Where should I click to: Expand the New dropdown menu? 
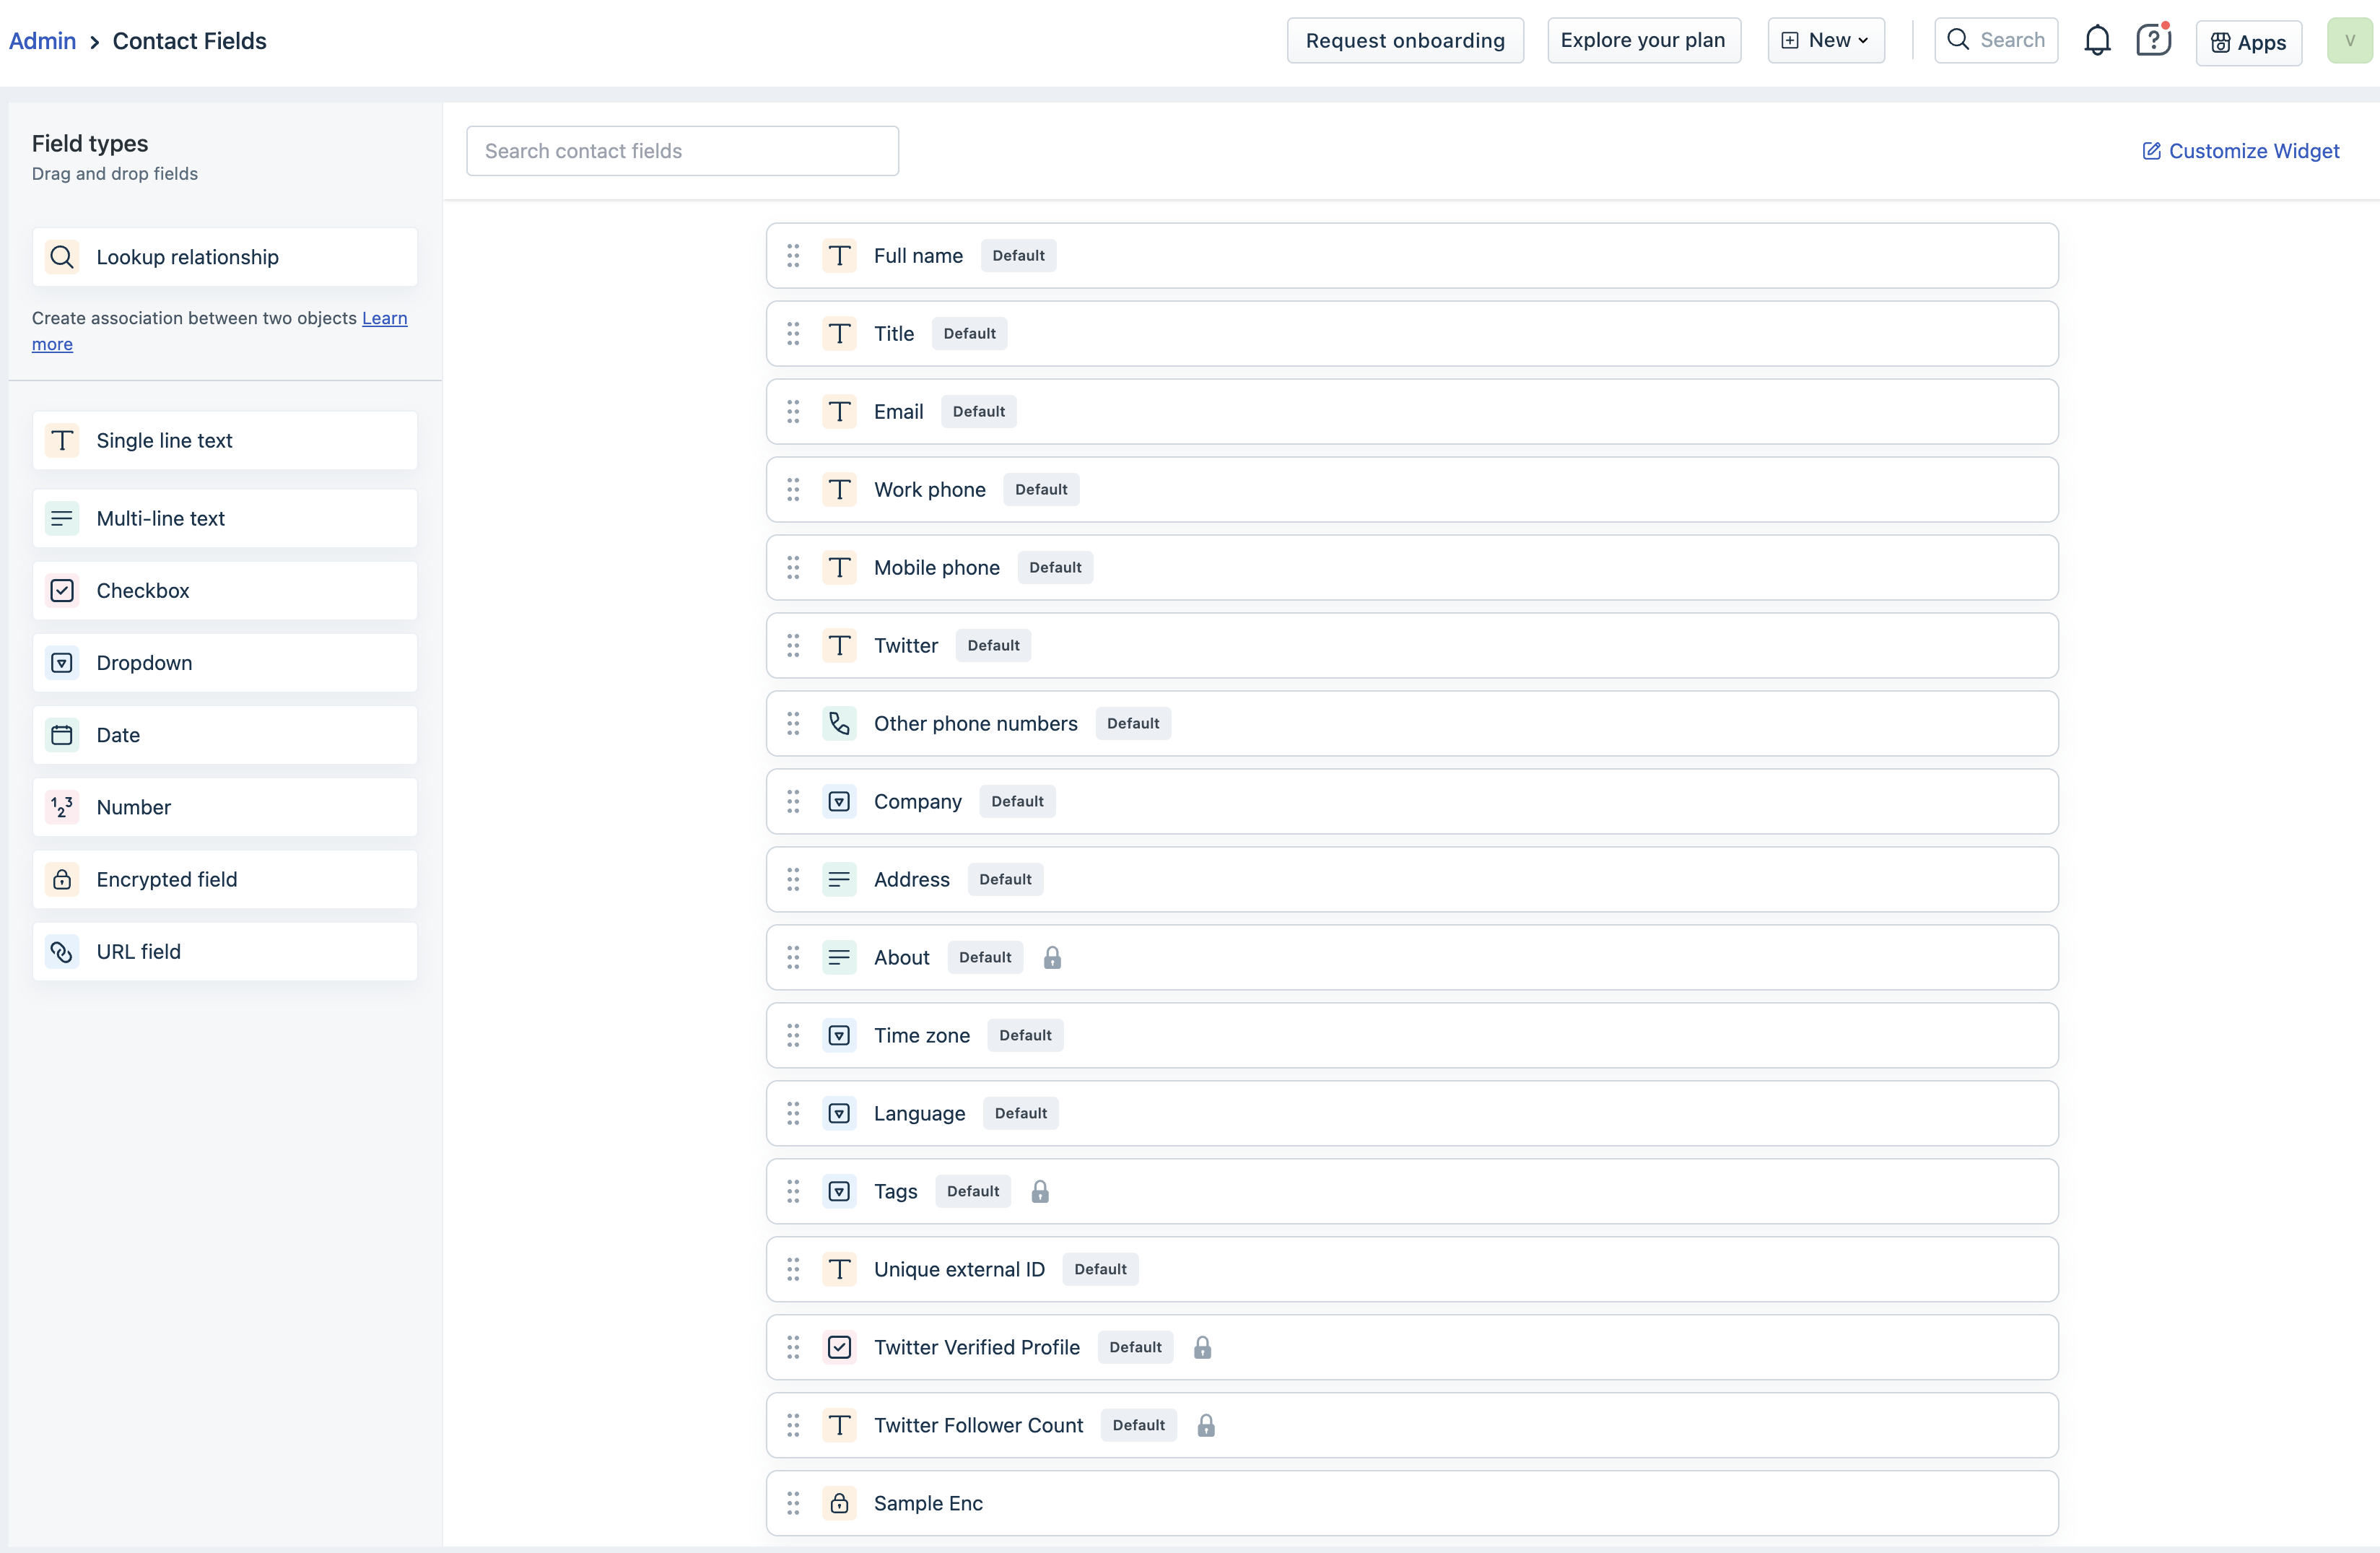(1825, 41)
